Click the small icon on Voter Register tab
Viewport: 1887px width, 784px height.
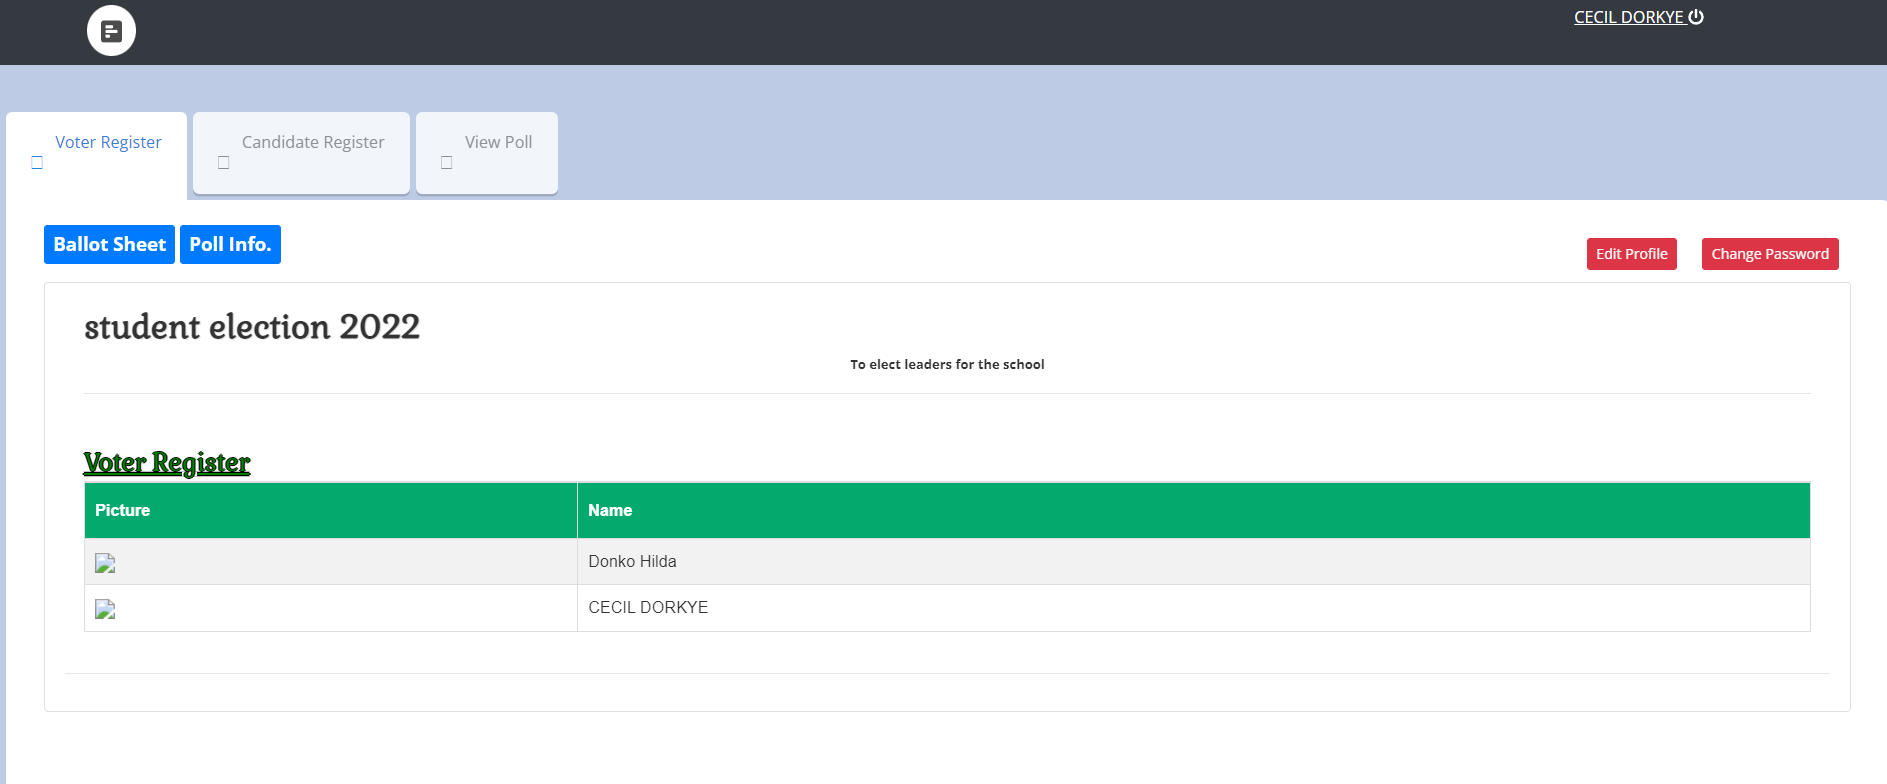(37, 163)
